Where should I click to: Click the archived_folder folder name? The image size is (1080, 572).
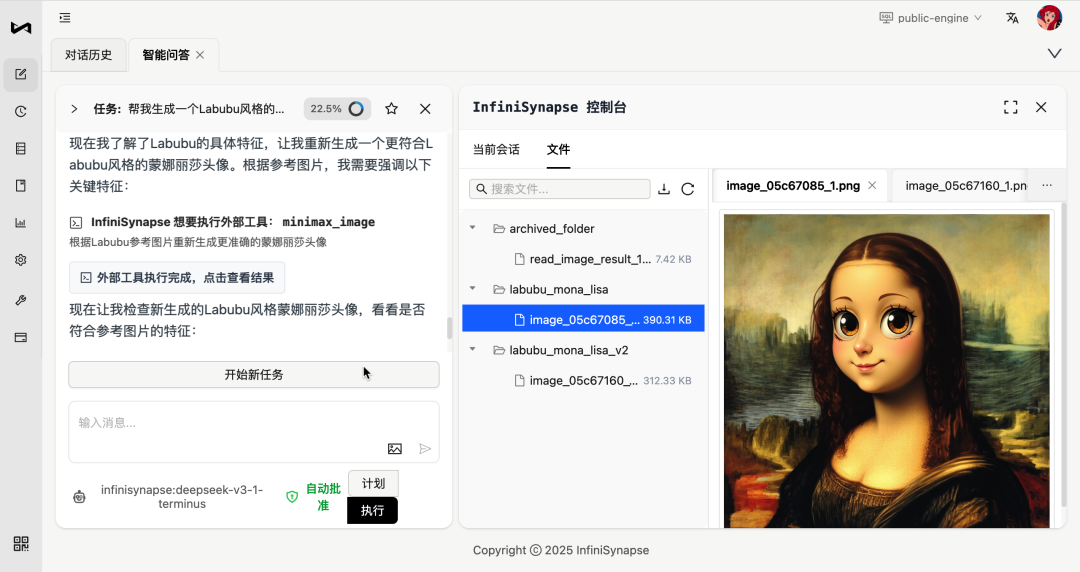tap(552, 229)
